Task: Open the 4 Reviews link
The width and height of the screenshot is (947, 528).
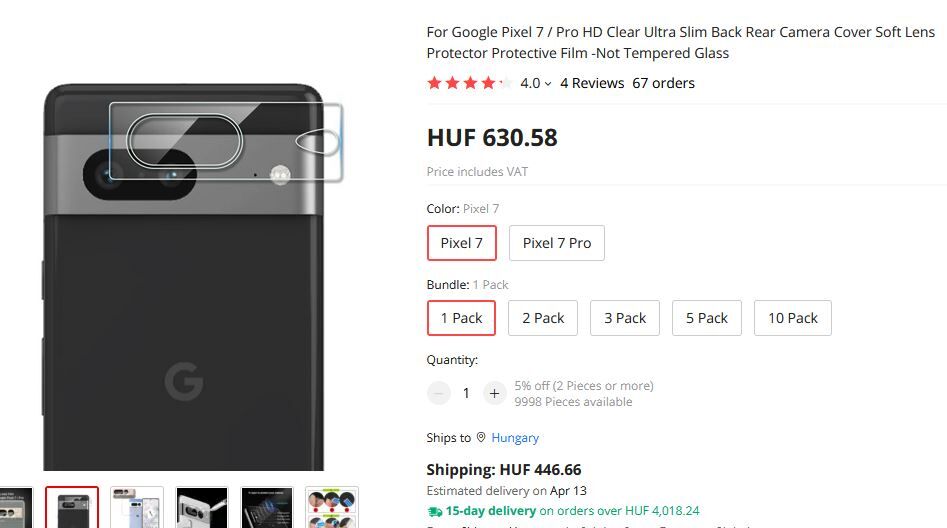Action: click(x=592, y=83)
